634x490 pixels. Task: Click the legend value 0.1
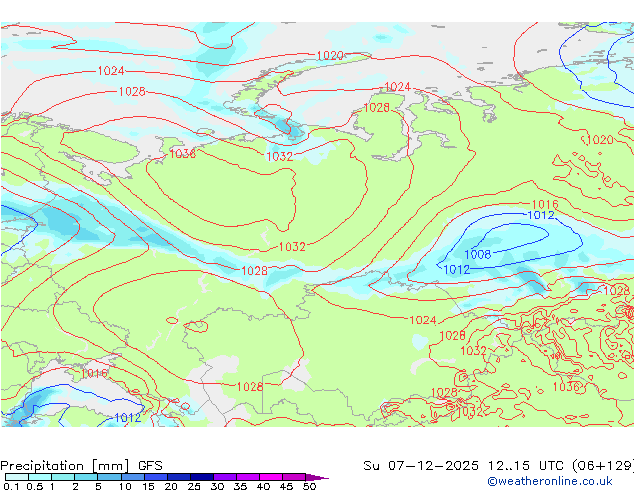[x=9, y=486]
